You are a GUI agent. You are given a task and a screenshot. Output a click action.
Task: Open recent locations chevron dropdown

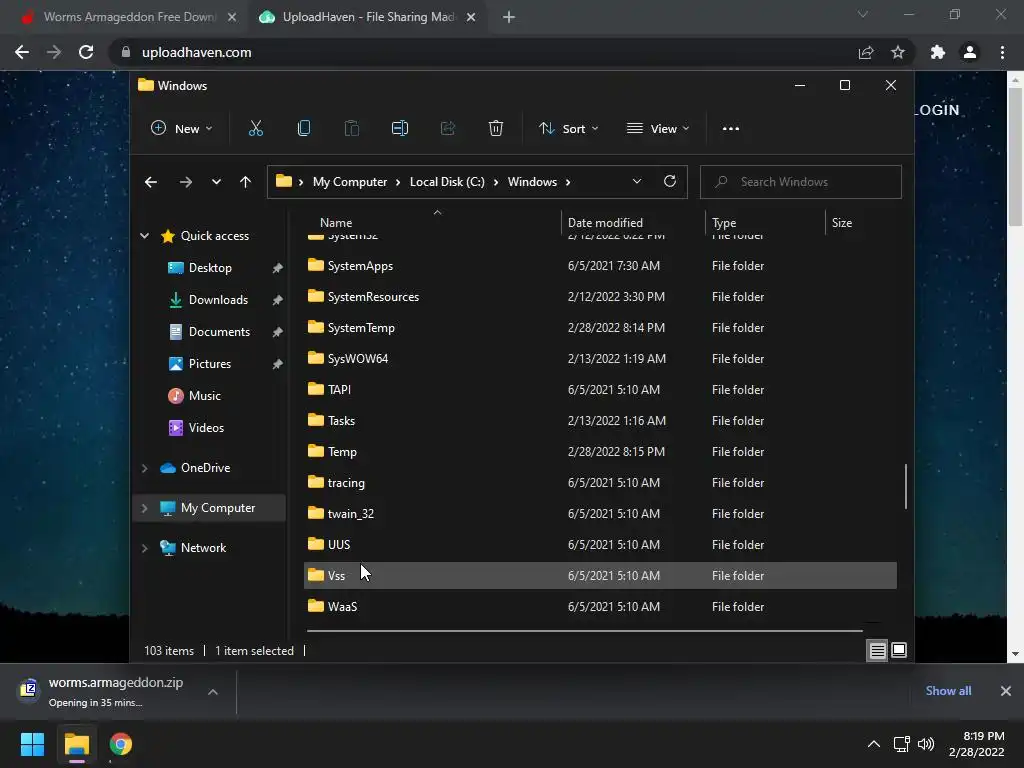click(x=216, y=182)
